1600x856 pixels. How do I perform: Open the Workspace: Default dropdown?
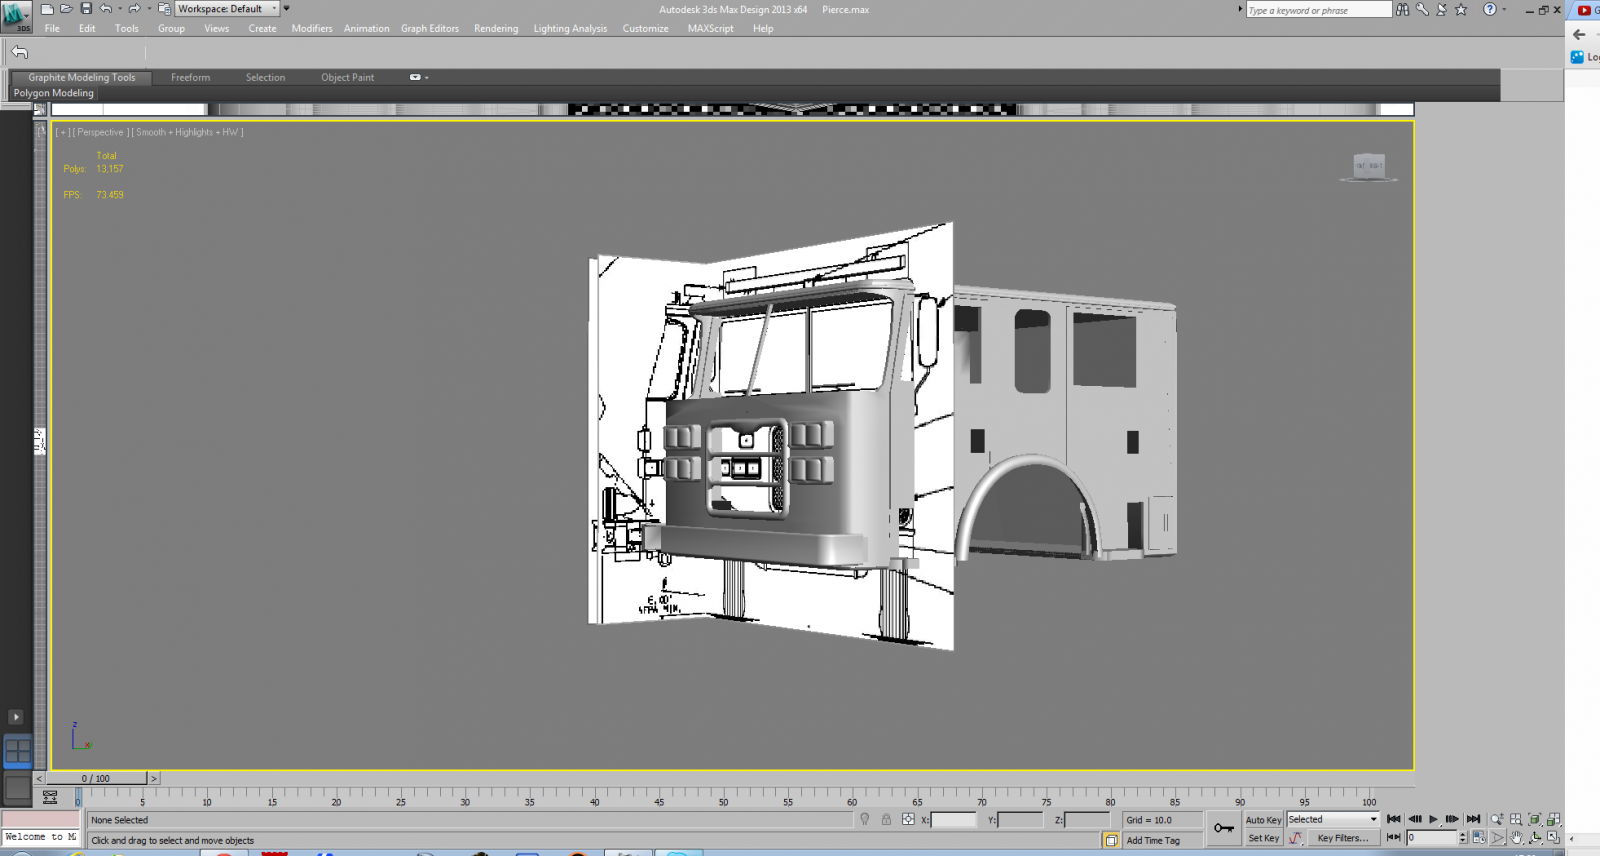[227, 9]
